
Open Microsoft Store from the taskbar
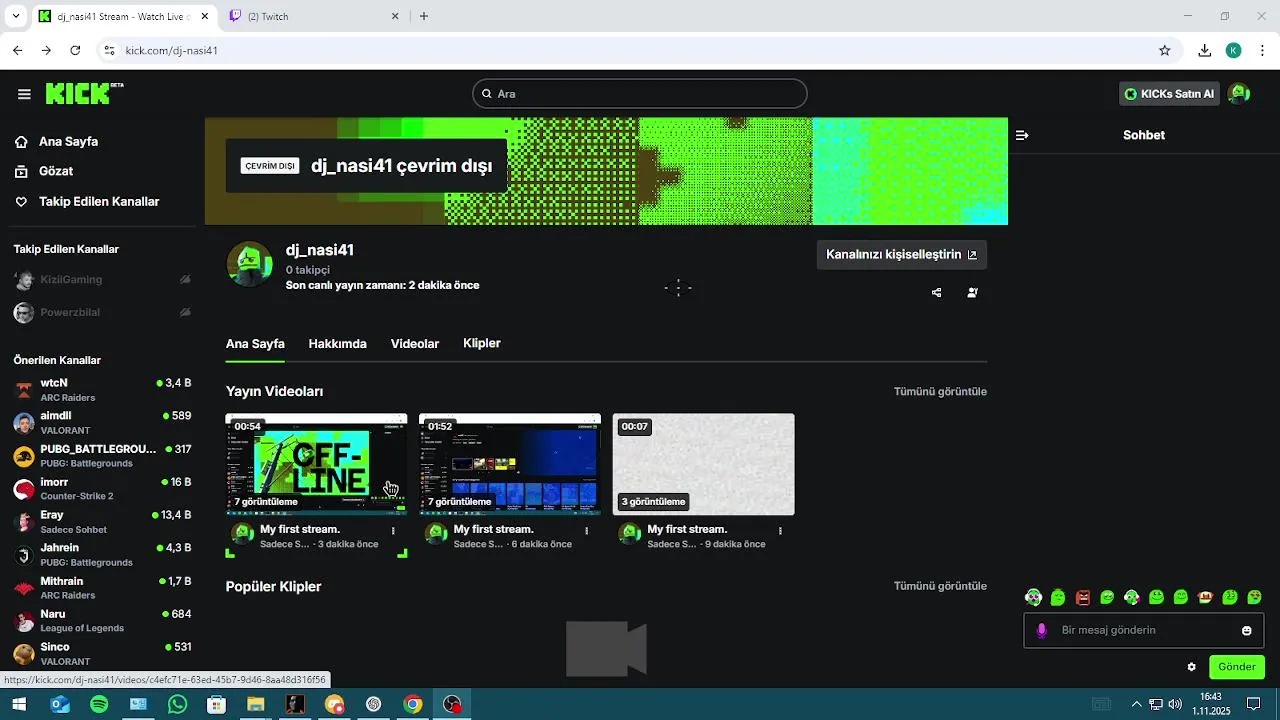tap(216, 704)
